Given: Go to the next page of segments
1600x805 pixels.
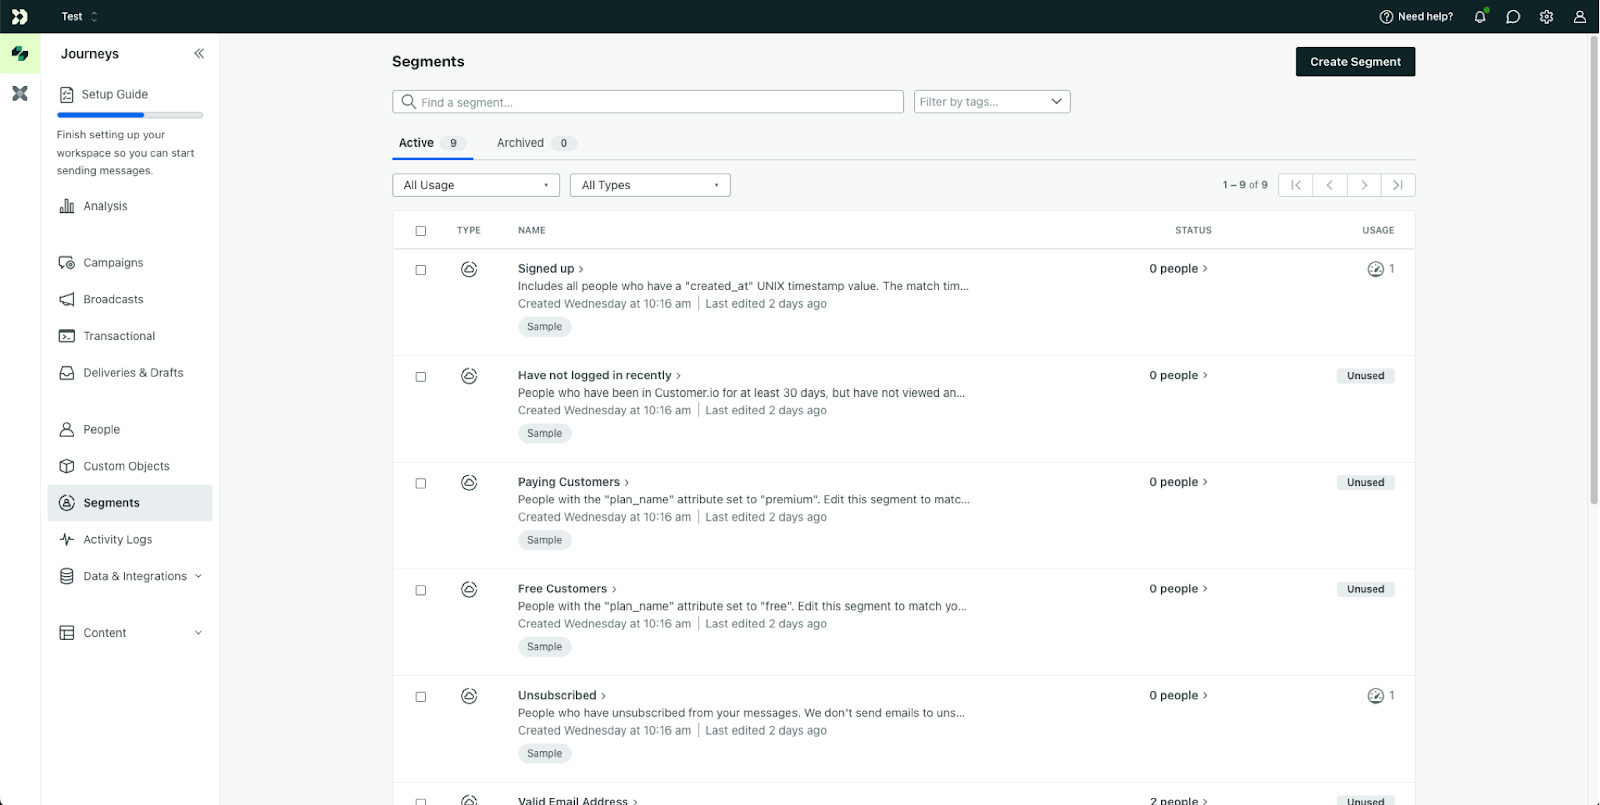Looking at the screenshot, I should click(x=1364, y=185).
